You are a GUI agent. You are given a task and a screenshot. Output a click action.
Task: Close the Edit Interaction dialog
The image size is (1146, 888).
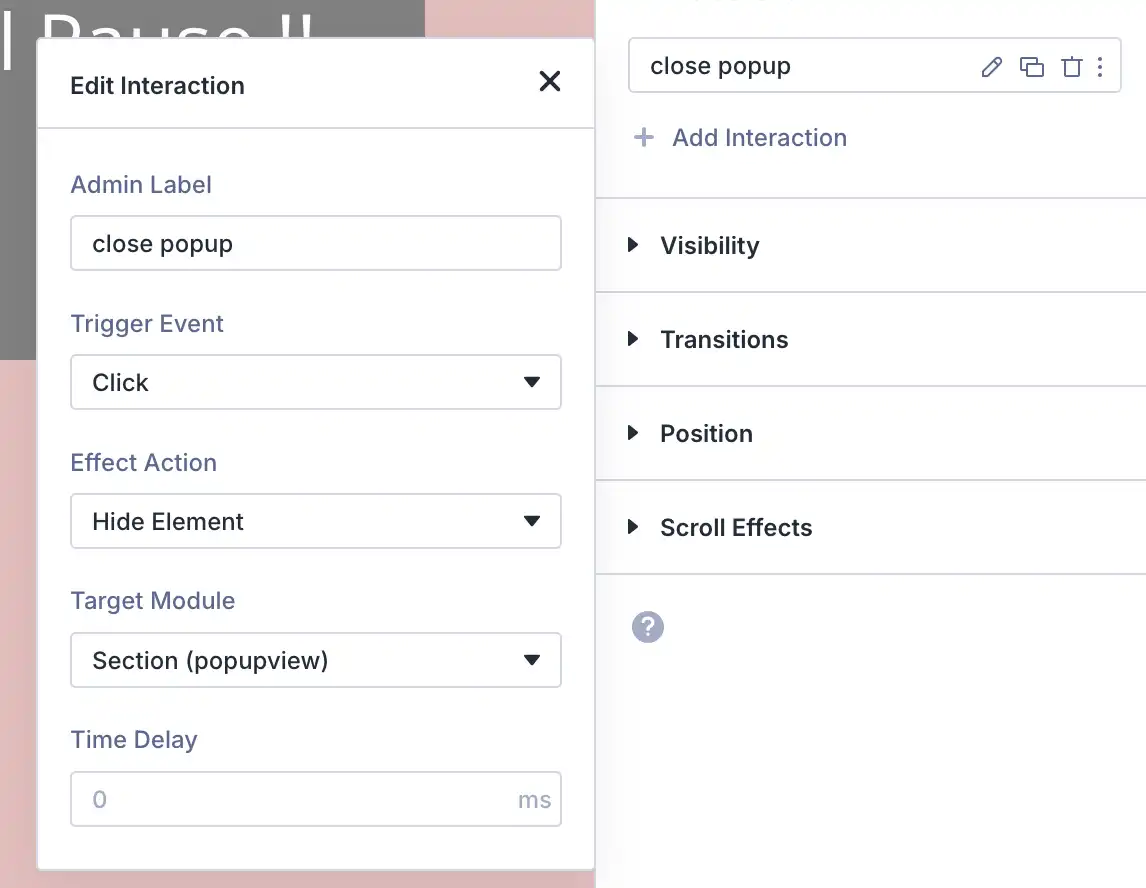[x=549, y=82]
